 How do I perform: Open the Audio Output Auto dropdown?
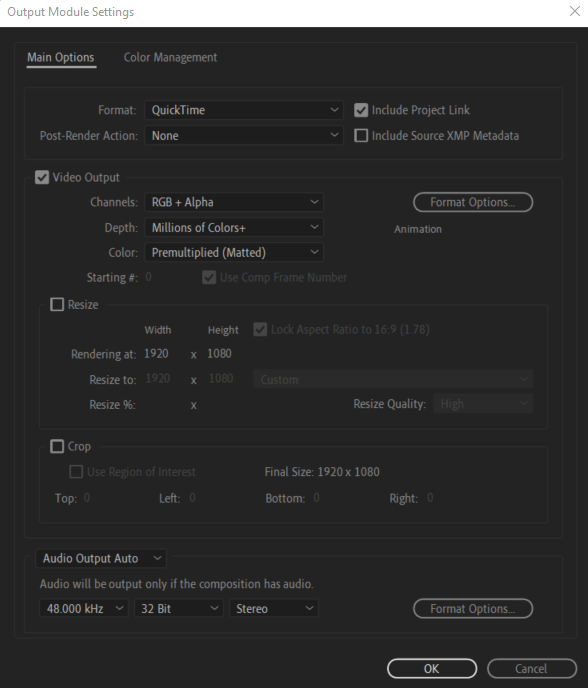[101, 559]
